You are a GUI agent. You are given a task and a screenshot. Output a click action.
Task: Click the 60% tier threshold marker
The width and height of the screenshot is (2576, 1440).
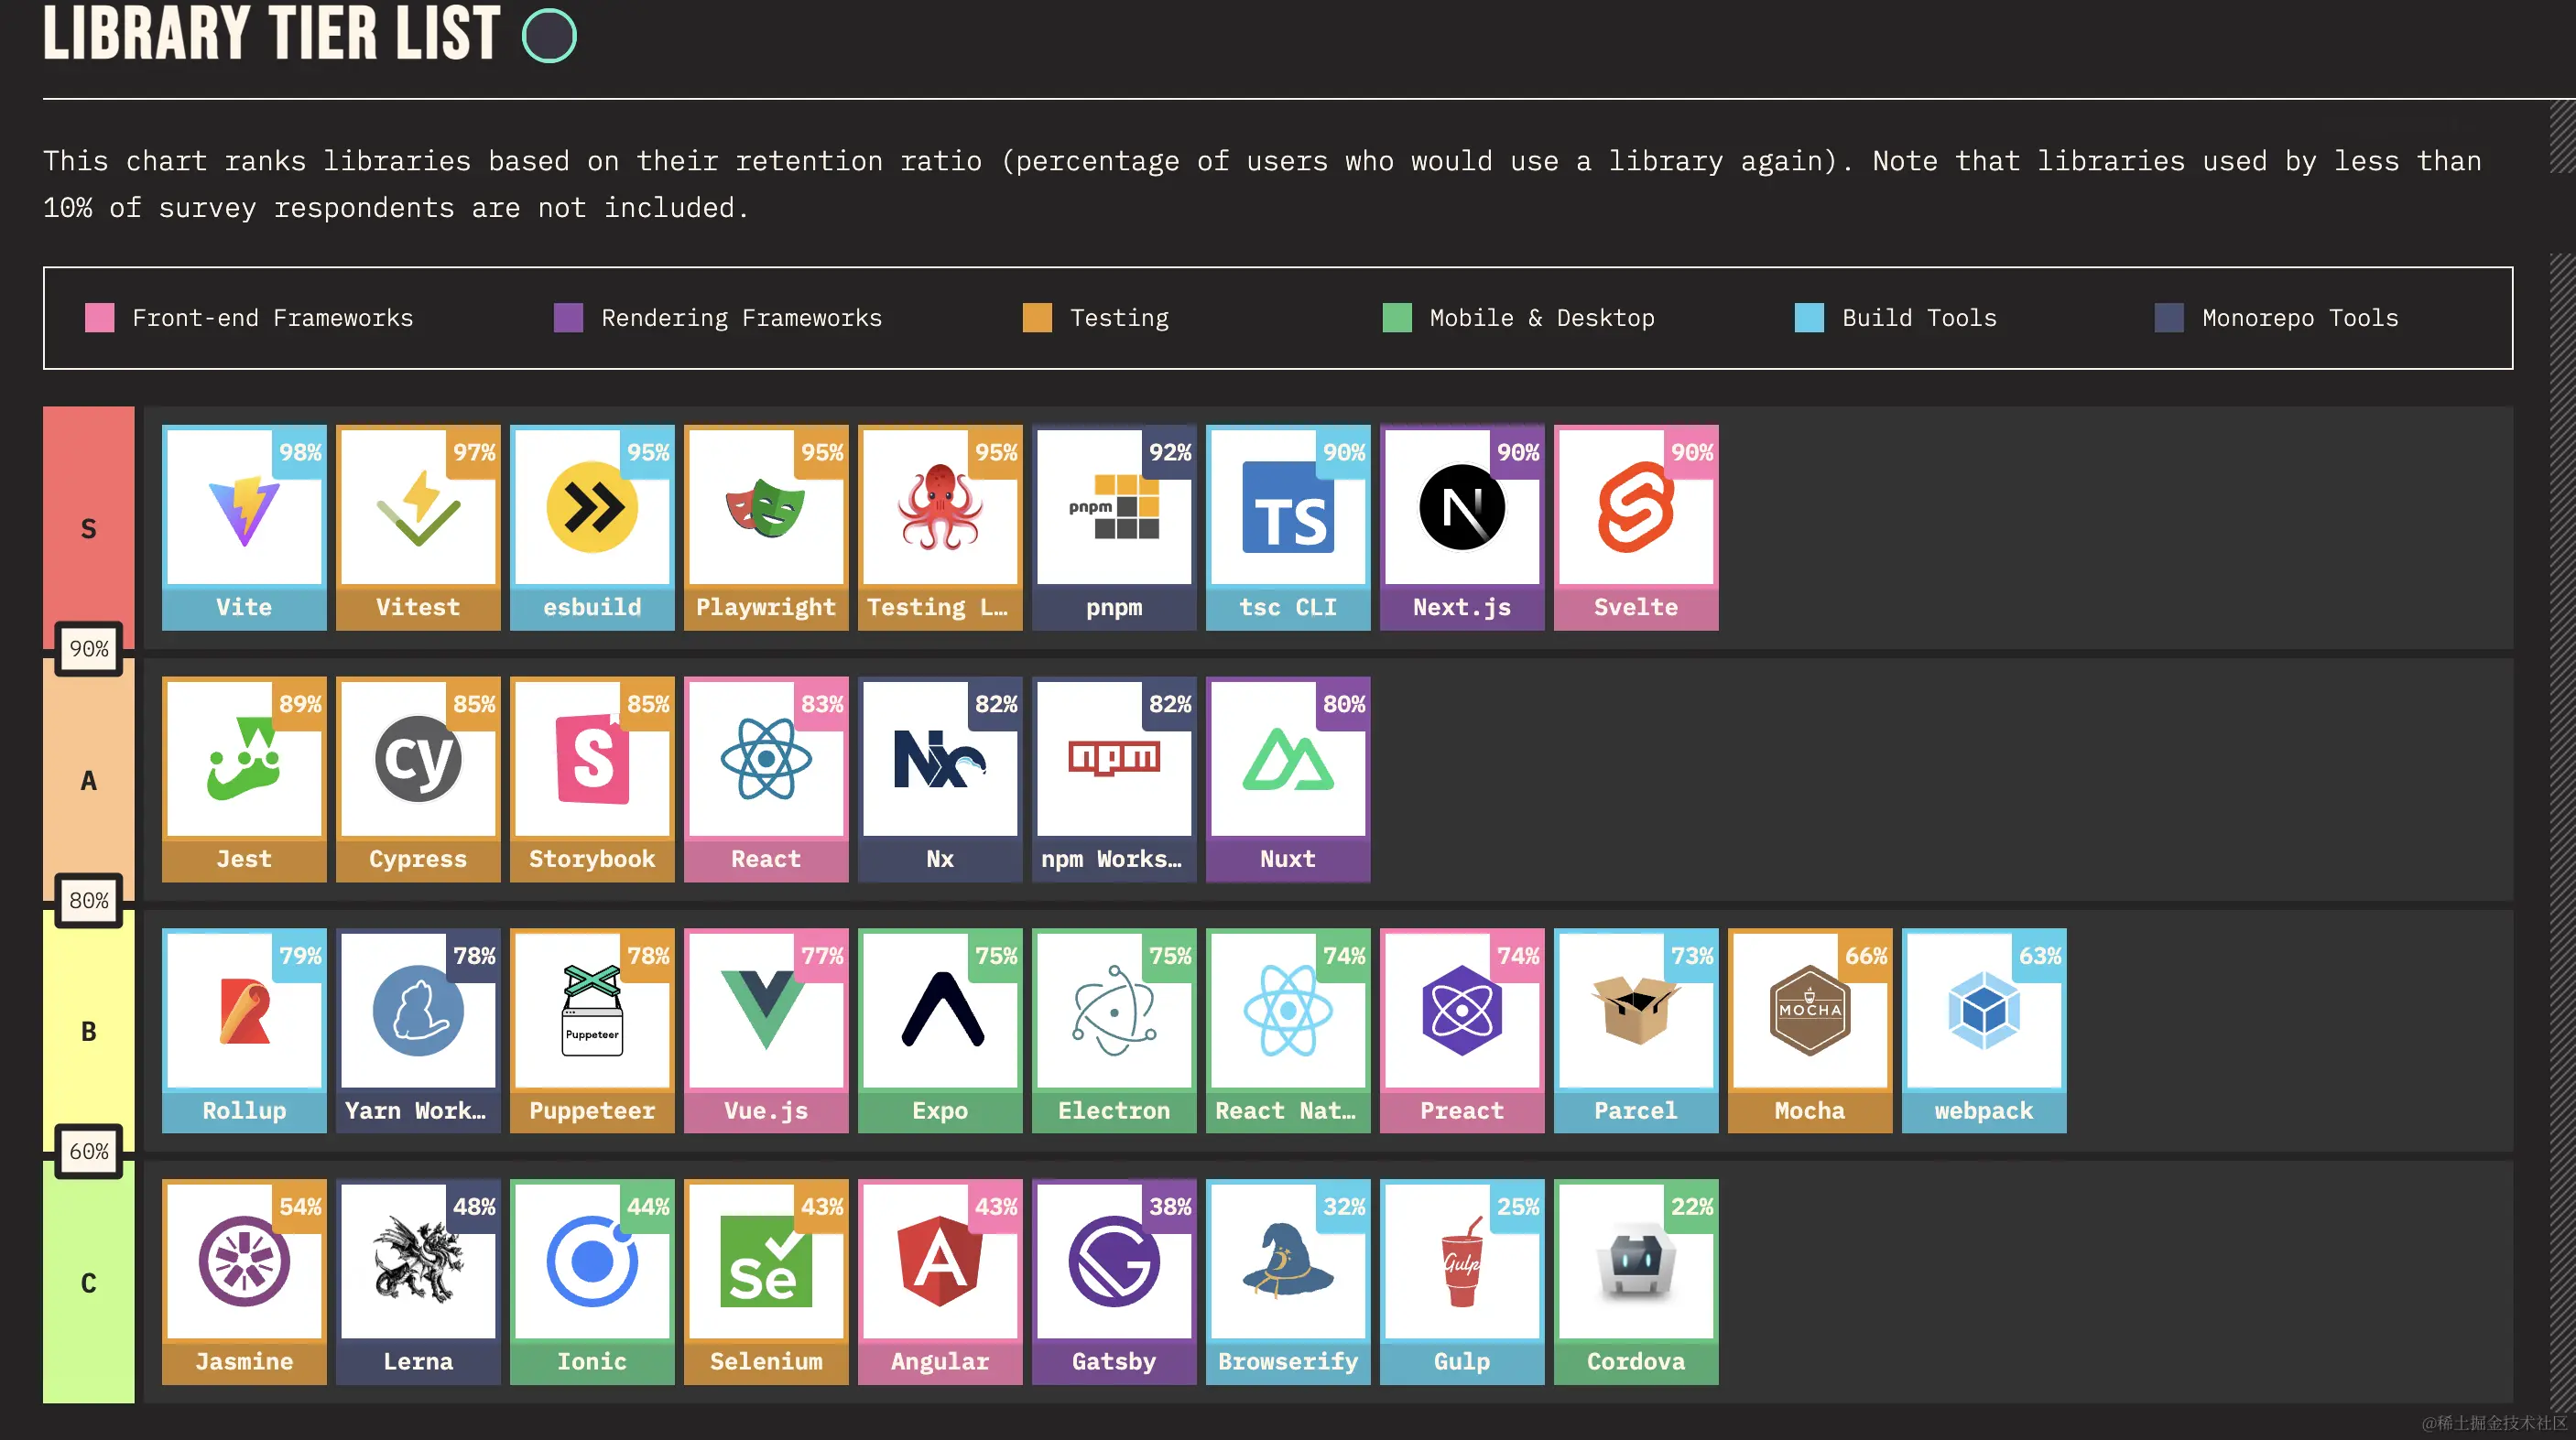(x=89, y=1152)
